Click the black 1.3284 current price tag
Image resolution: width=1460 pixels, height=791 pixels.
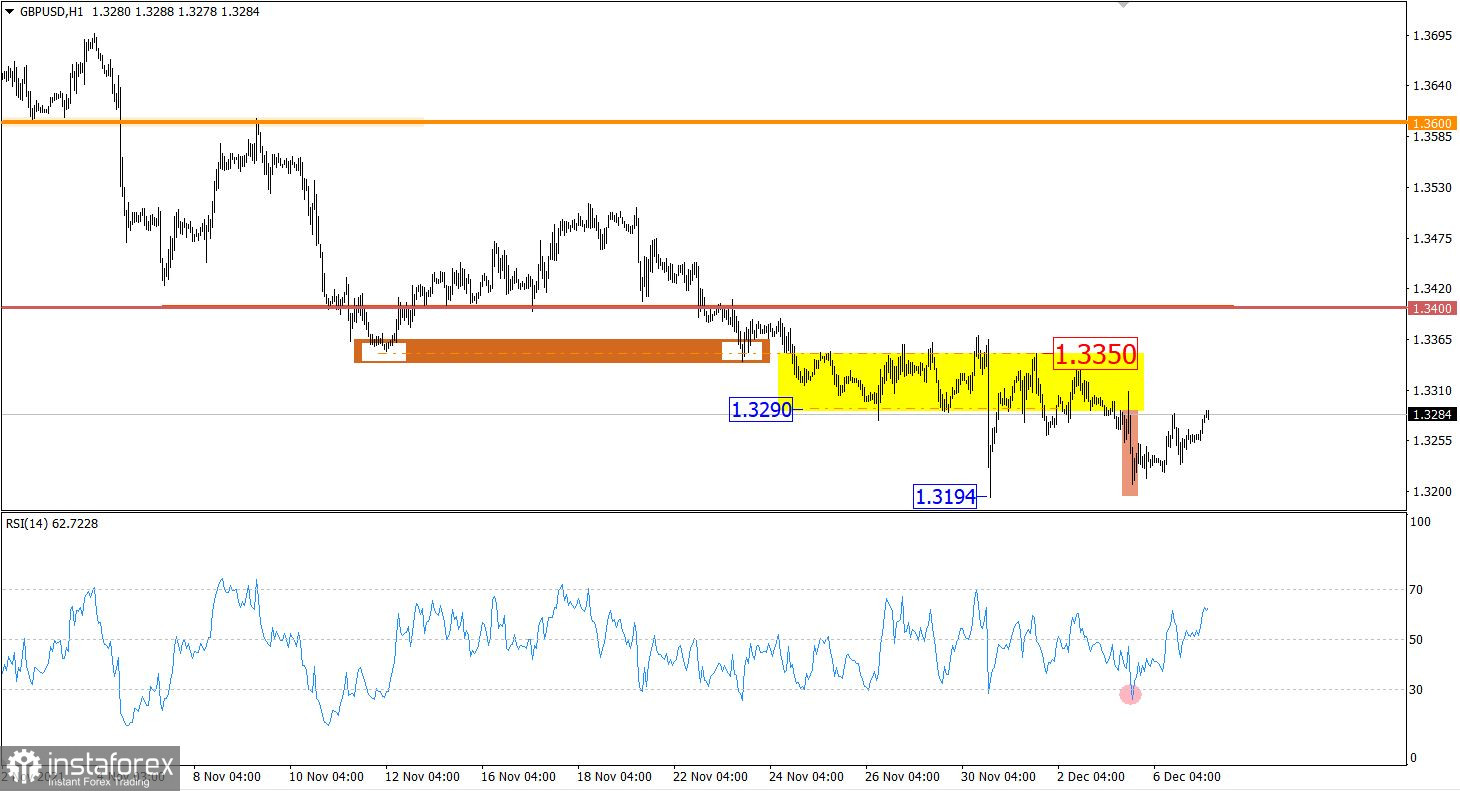tap(1432, 414)
